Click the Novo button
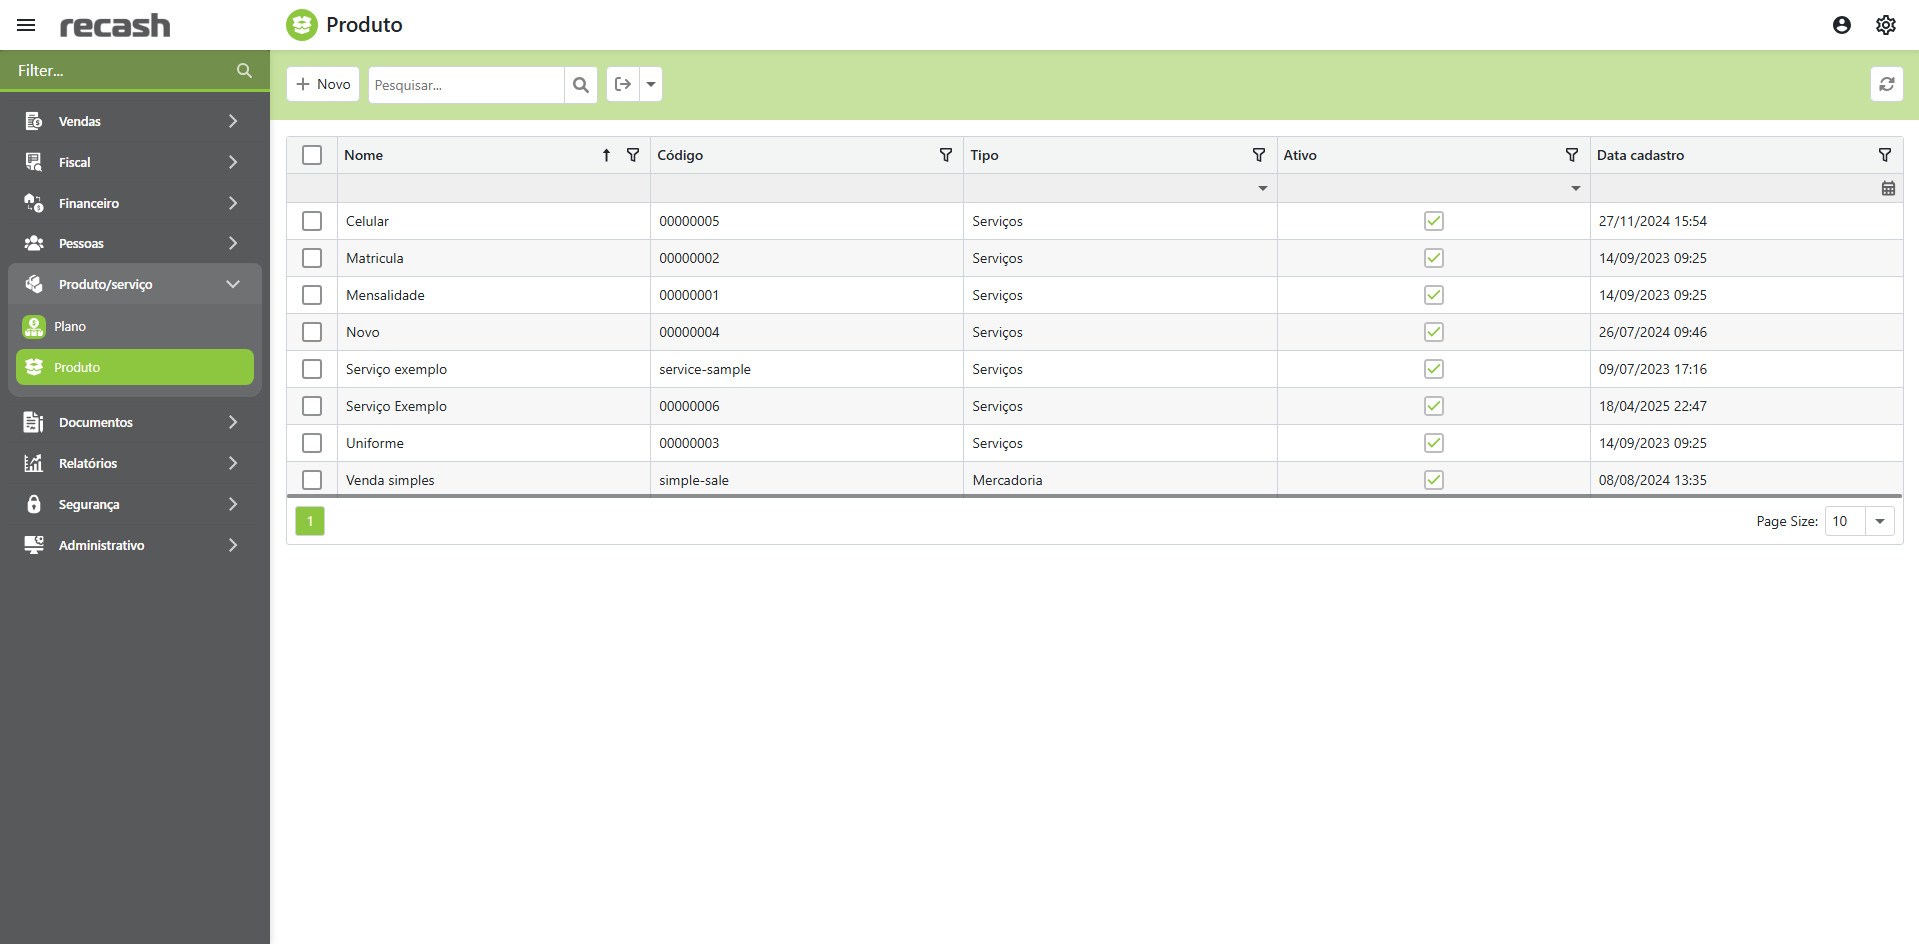 [323, 84]
